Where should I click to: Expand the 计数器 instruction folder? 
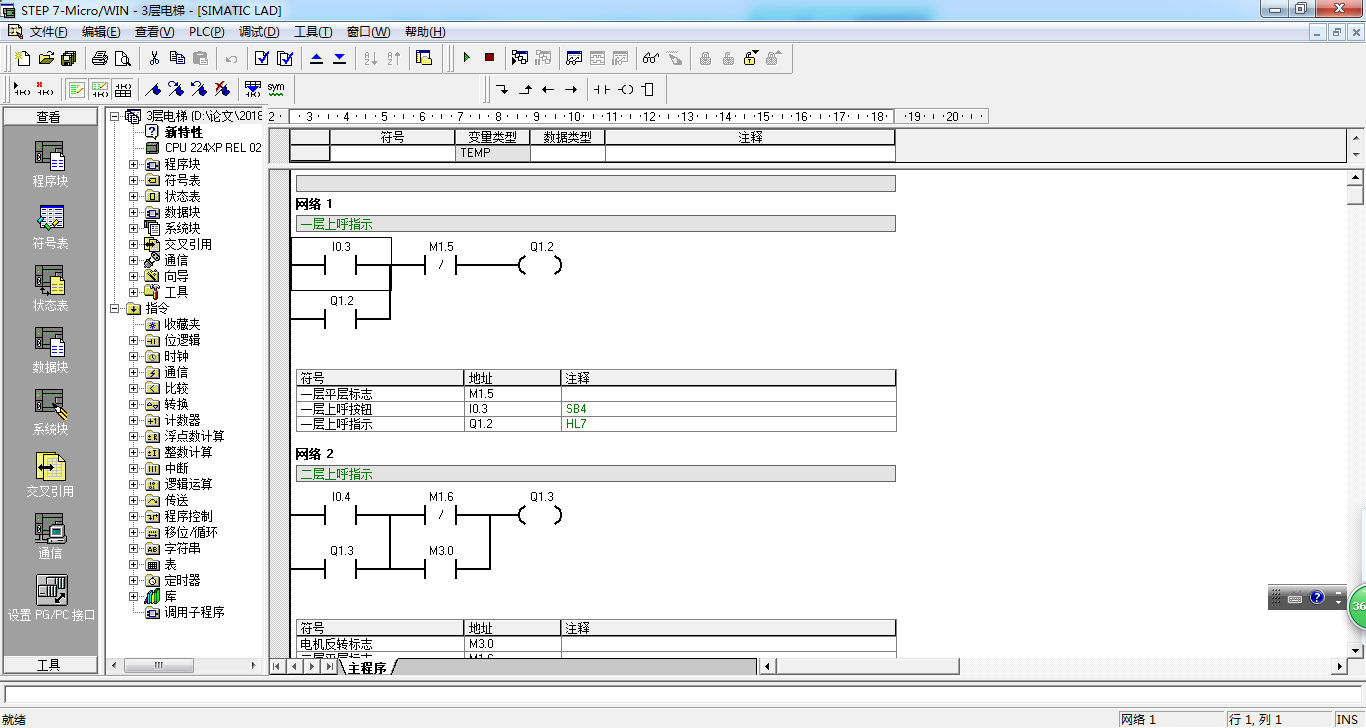pos(134,420)
